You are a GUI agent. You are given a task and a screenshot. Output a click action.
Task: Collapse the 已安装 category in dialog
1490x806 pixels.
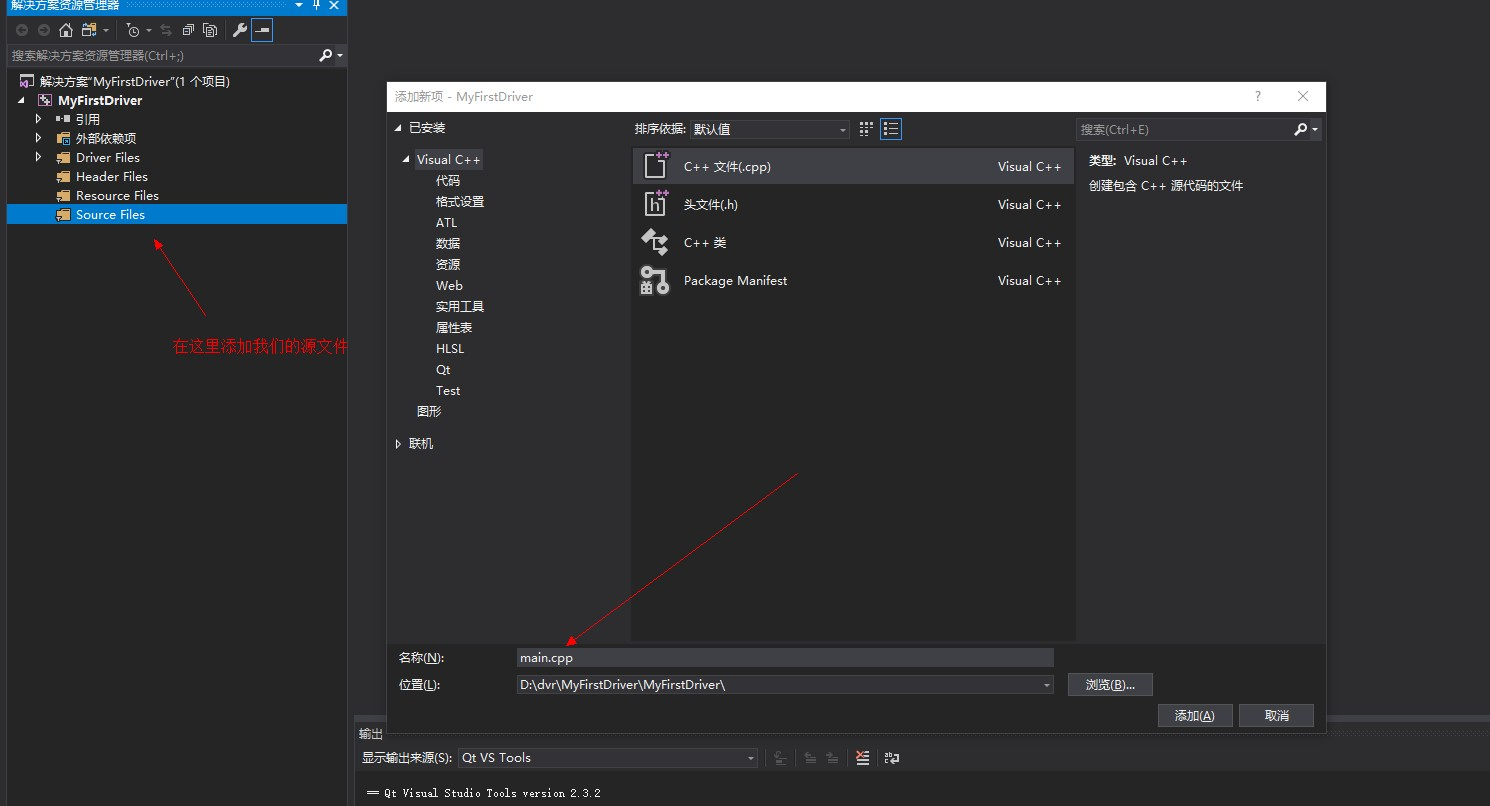(398, 128)
